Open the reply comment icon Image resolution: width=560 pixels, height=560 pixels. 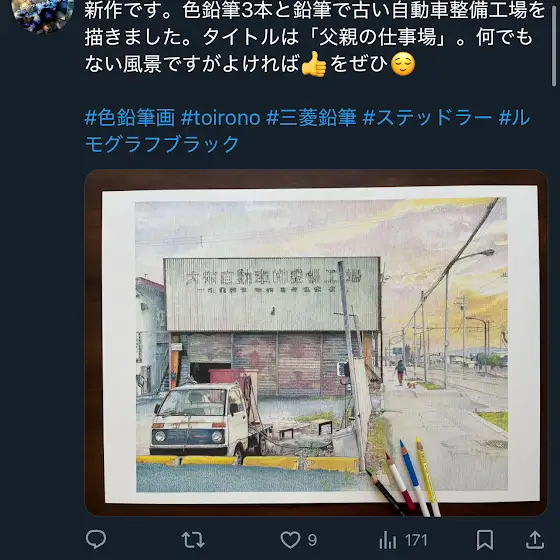(96, 539)
